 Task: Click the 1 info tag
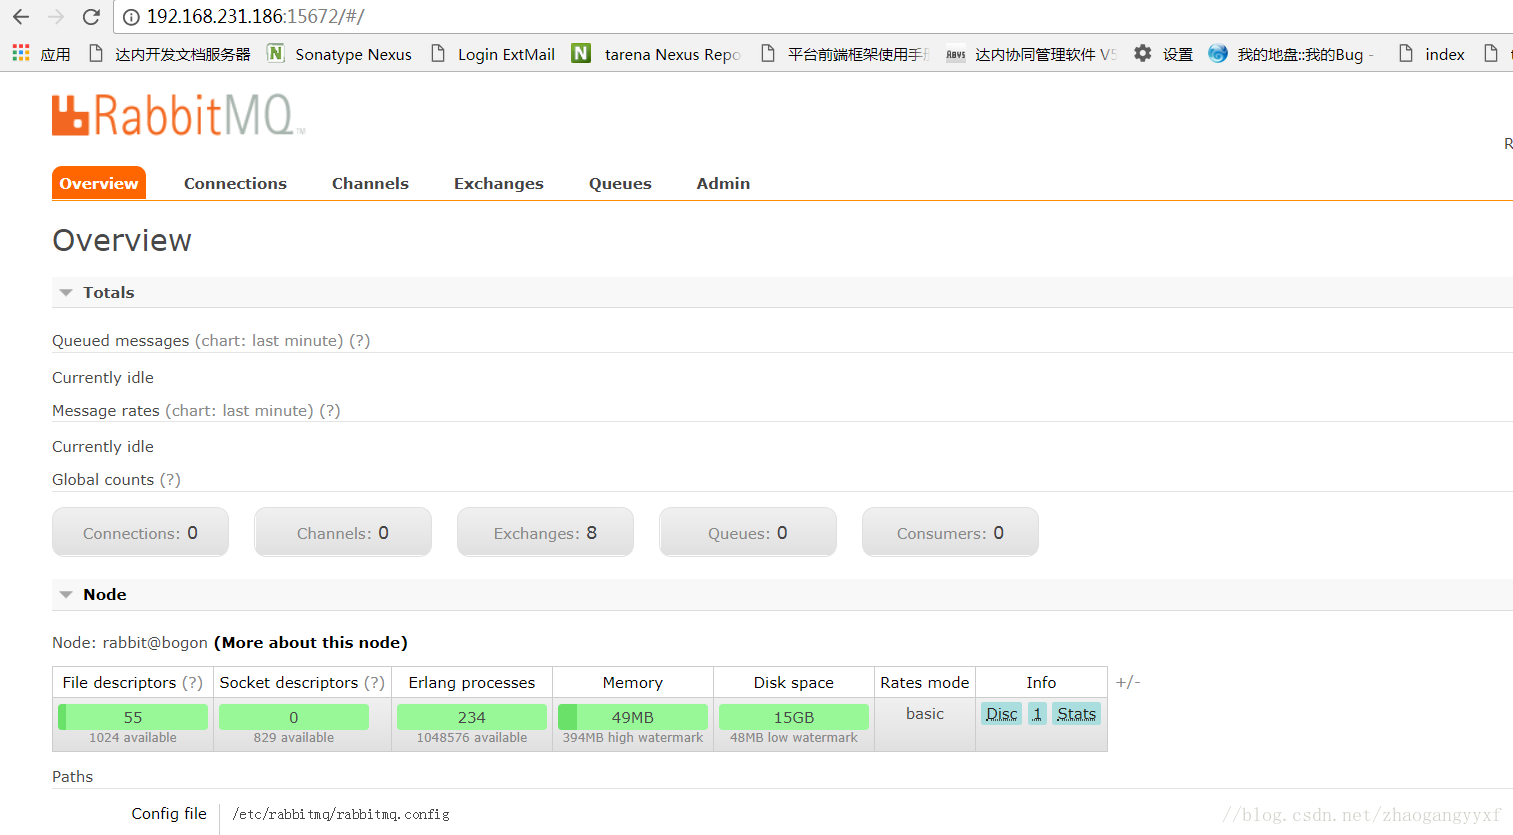click(x=1037, y=714)
